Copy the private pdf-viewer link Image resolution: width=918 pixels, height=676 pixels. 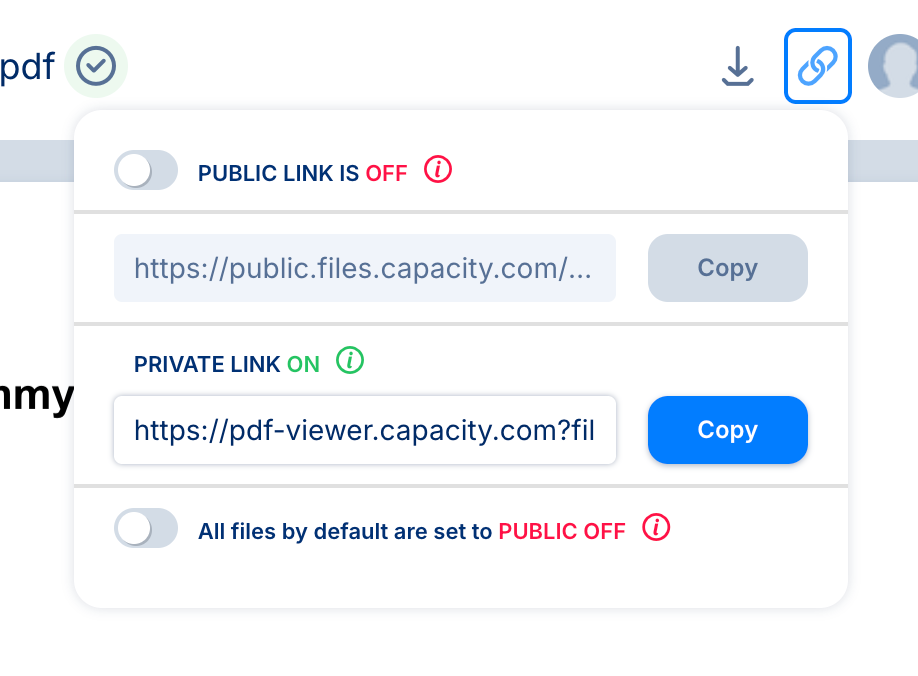[727, 430]
